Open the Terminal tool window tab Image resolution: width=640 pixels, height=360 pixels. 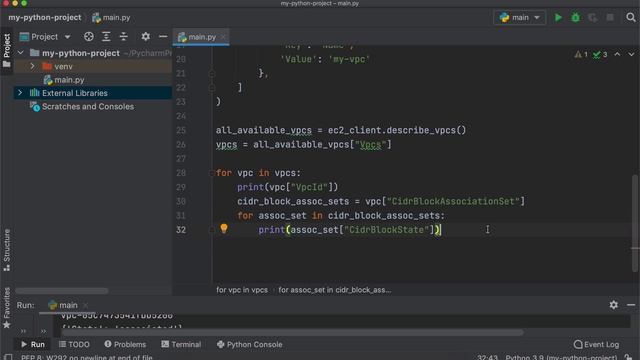click(x=181, y=344)
